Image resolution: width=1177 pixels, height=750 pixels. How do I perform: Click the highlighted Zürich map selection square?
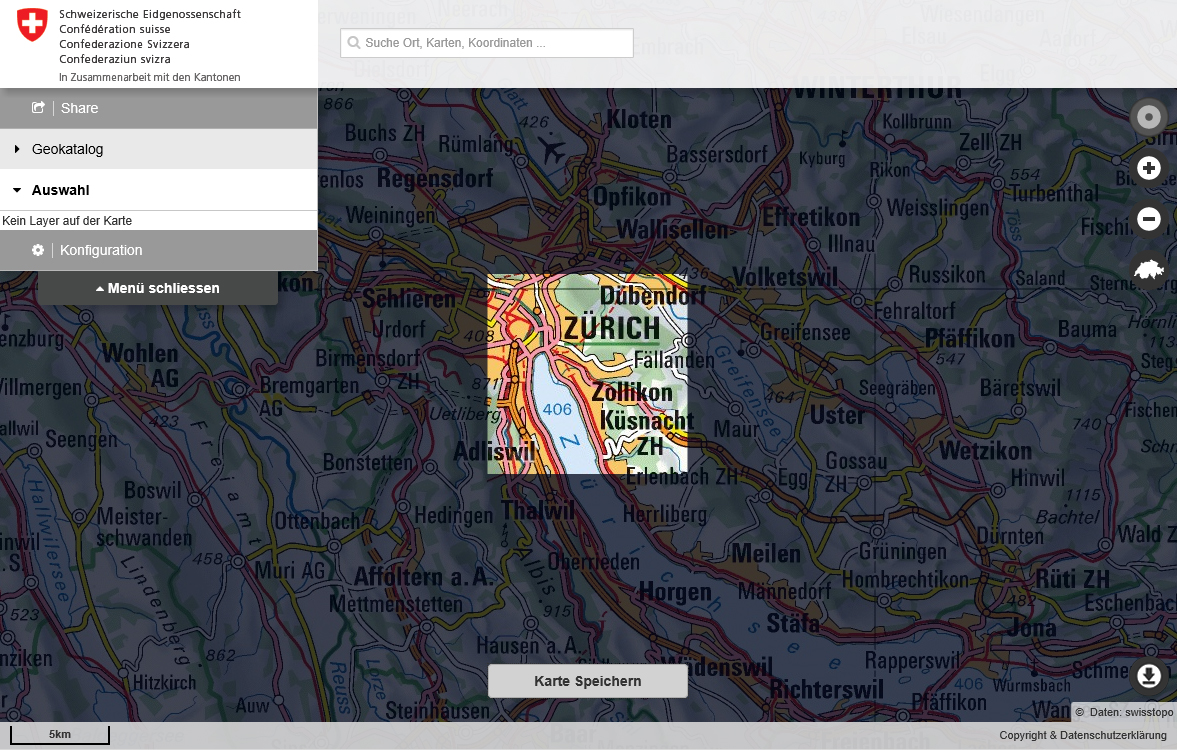tap(587, 374)
